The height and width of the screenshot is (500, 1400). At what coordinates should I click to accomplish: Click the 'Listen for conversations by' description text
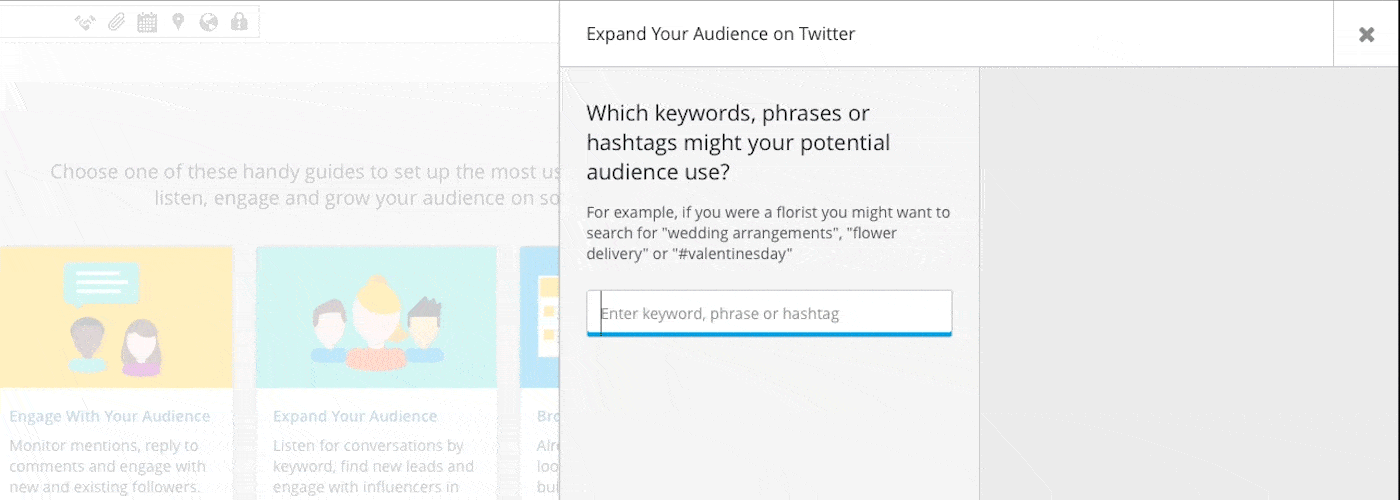tap(373, 466)
